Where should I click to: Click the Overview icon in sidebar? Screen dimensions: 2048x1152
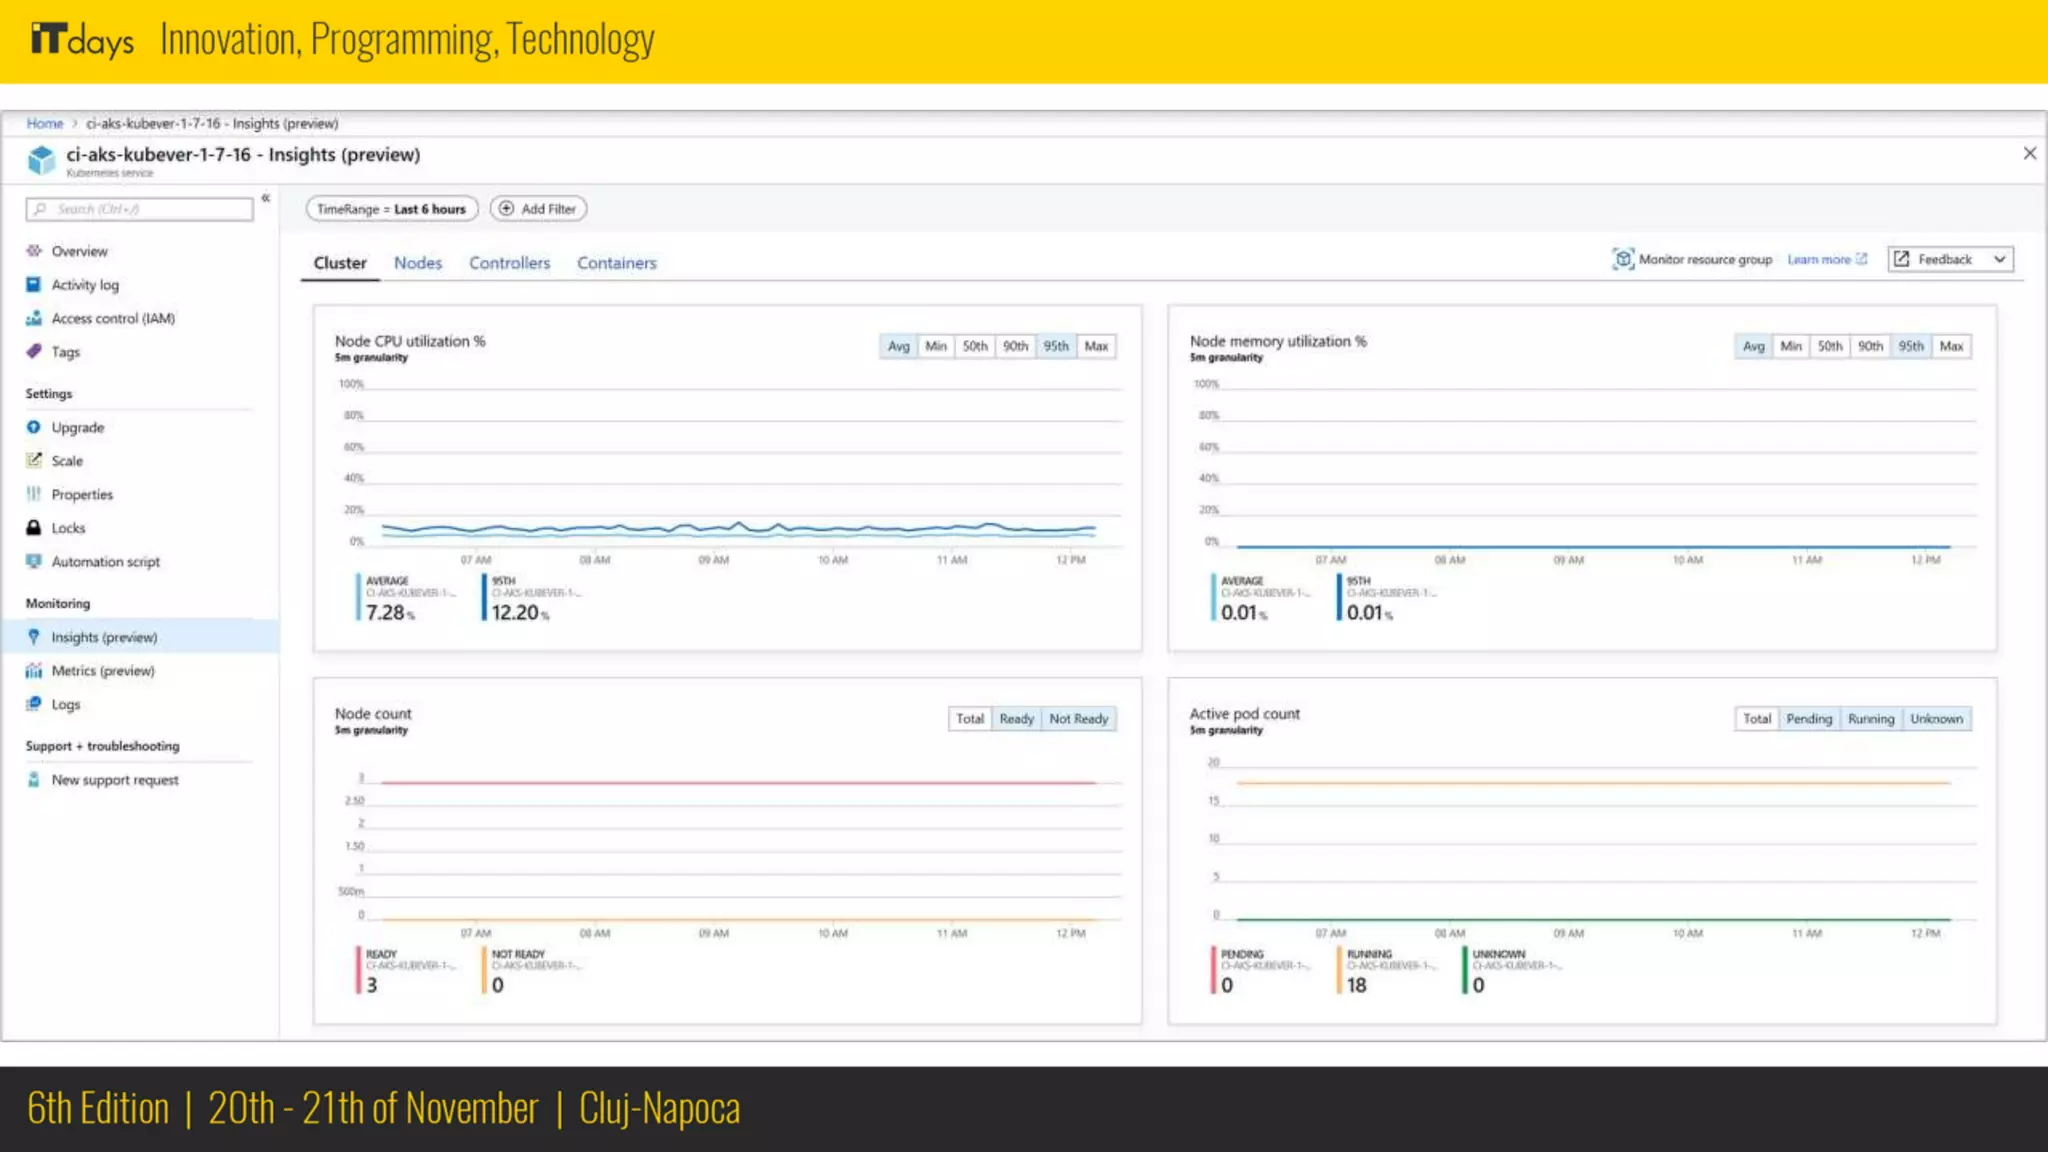tap(34, 251)
